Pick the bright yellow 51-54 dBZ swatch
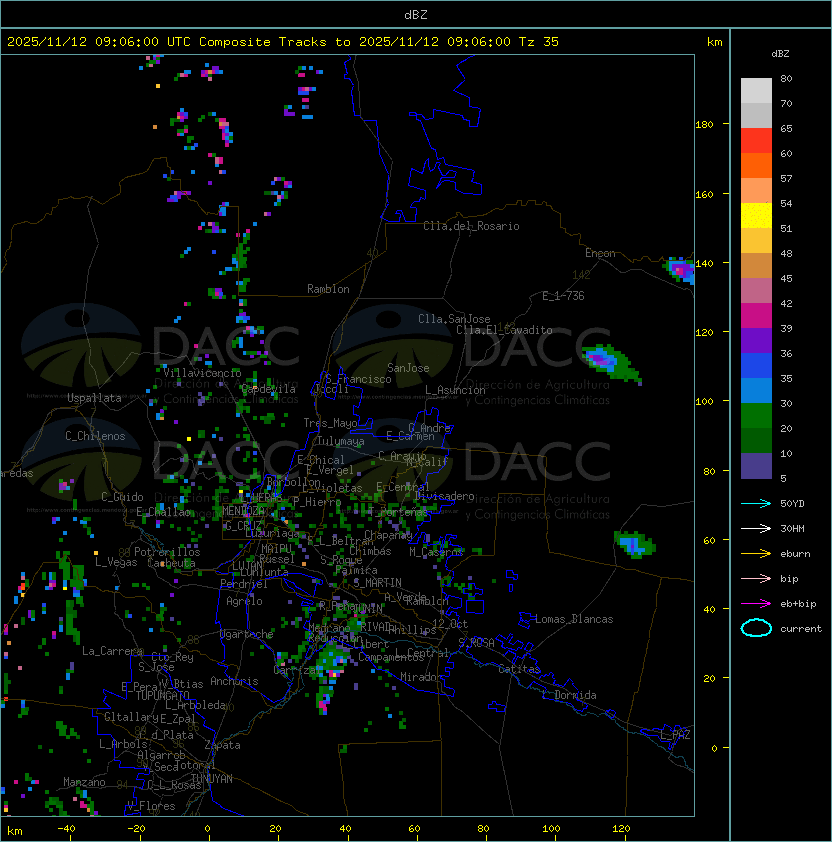The height and width of the screenshot is (842, 832). coord(756,216)
